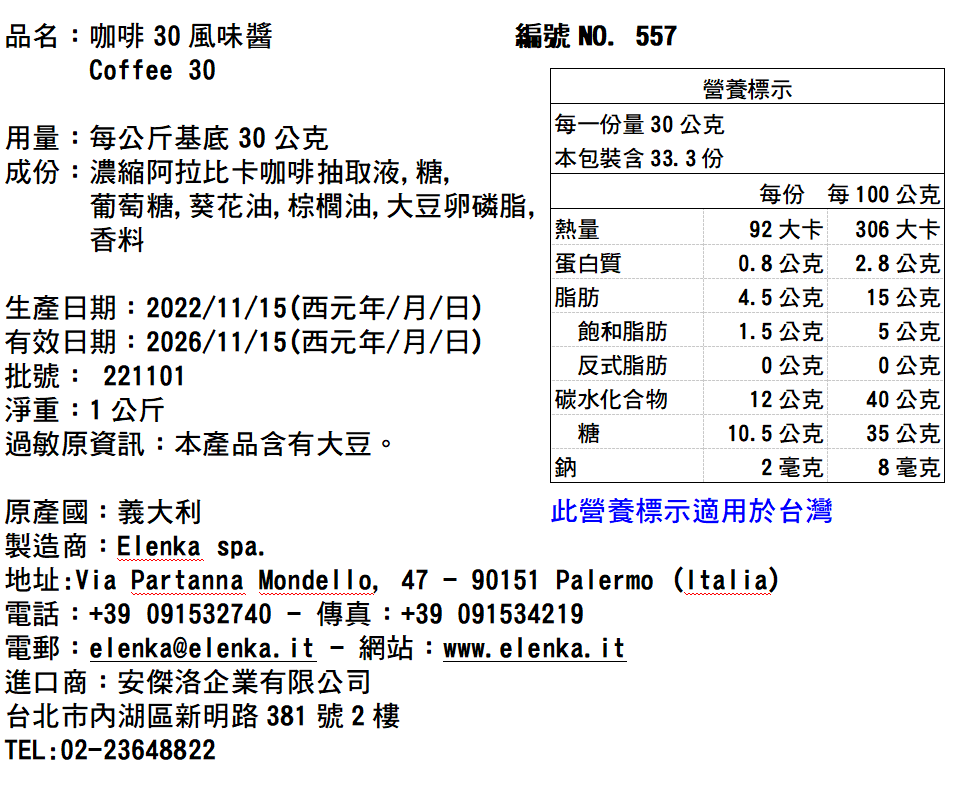Click the 飽和脂肪 row label
957x800 pixels.
click(x=622, y=331)
